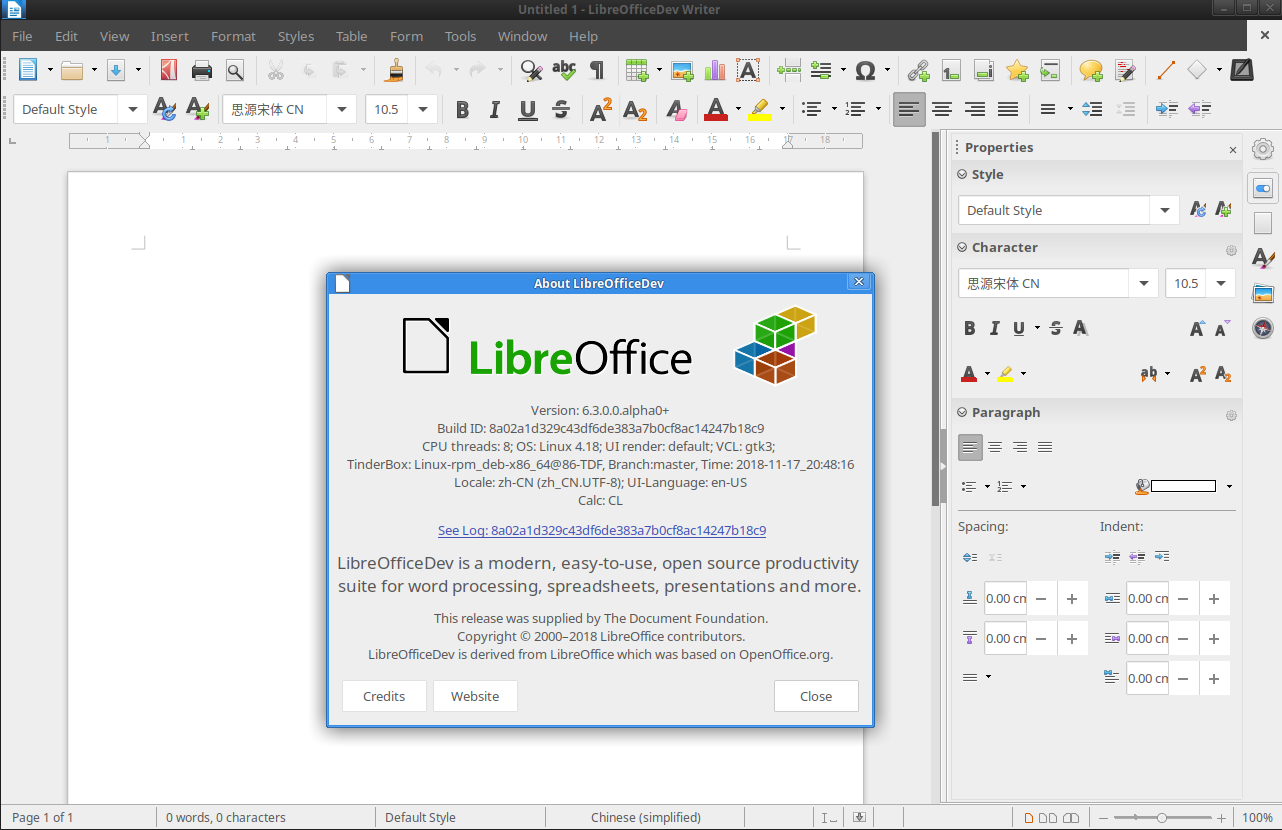Toggle Track Changes recording icon

click(1125, 70)
